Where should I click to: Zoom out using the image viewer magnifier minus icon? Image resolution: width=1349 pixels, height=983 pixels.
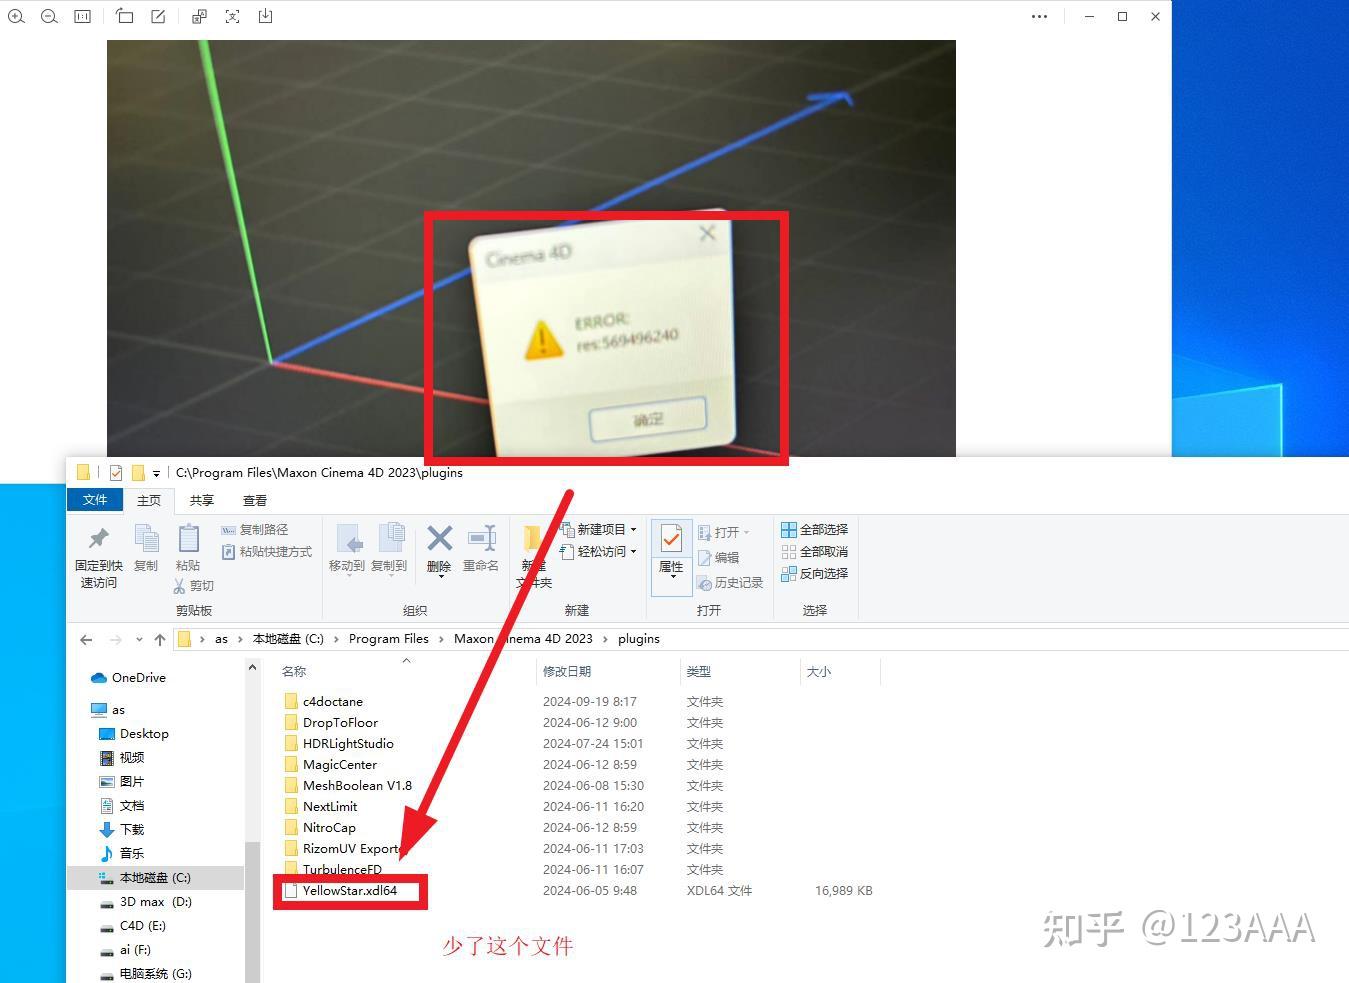tap(49, 16)
